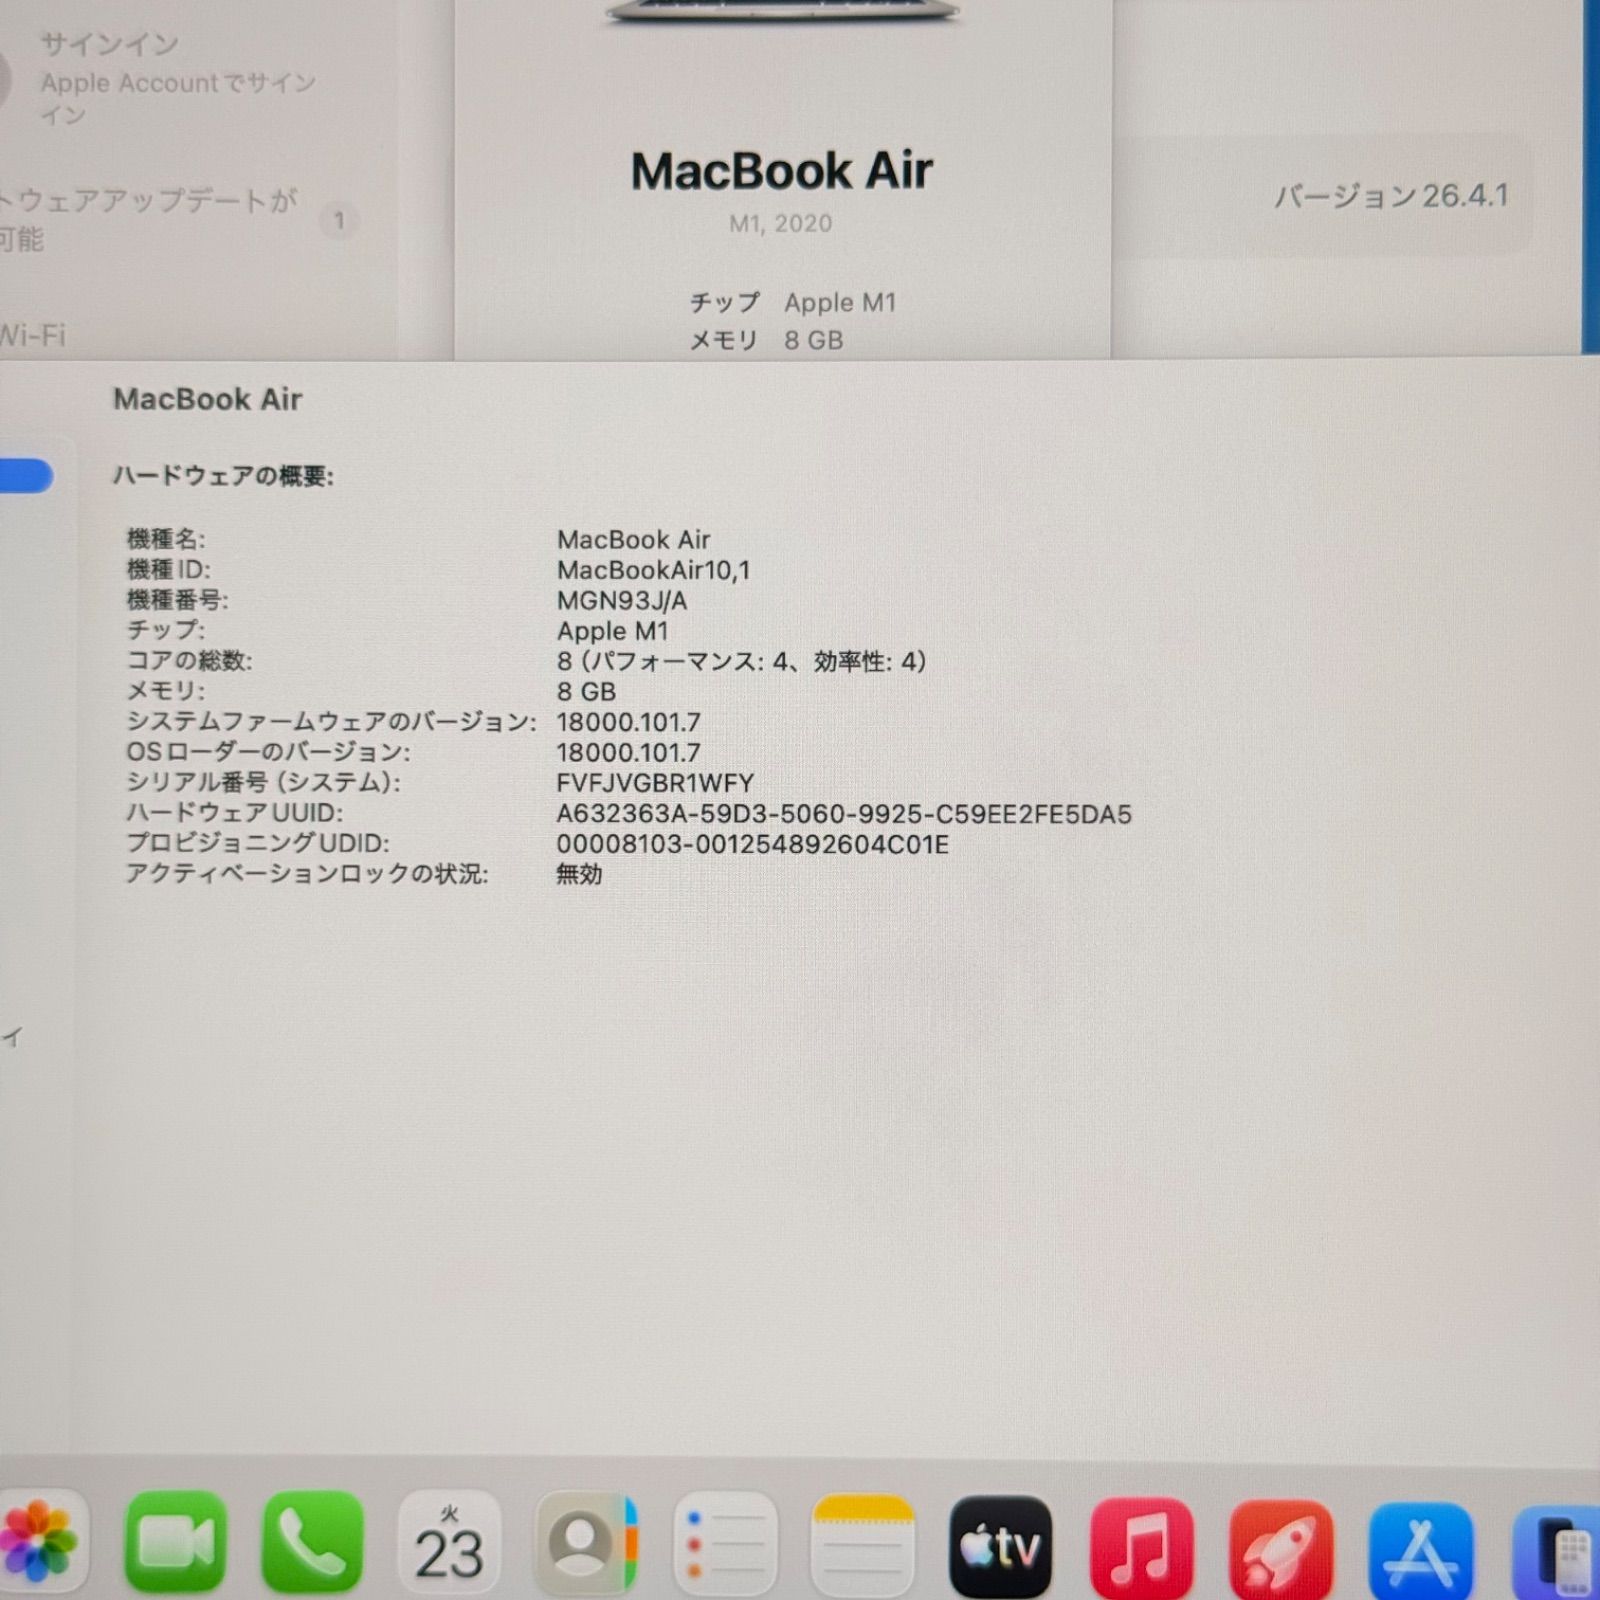Click the チップ Apple M1 row in Settings
The height and width of the screenshot is (1600, 1600).
pos(792,302)
